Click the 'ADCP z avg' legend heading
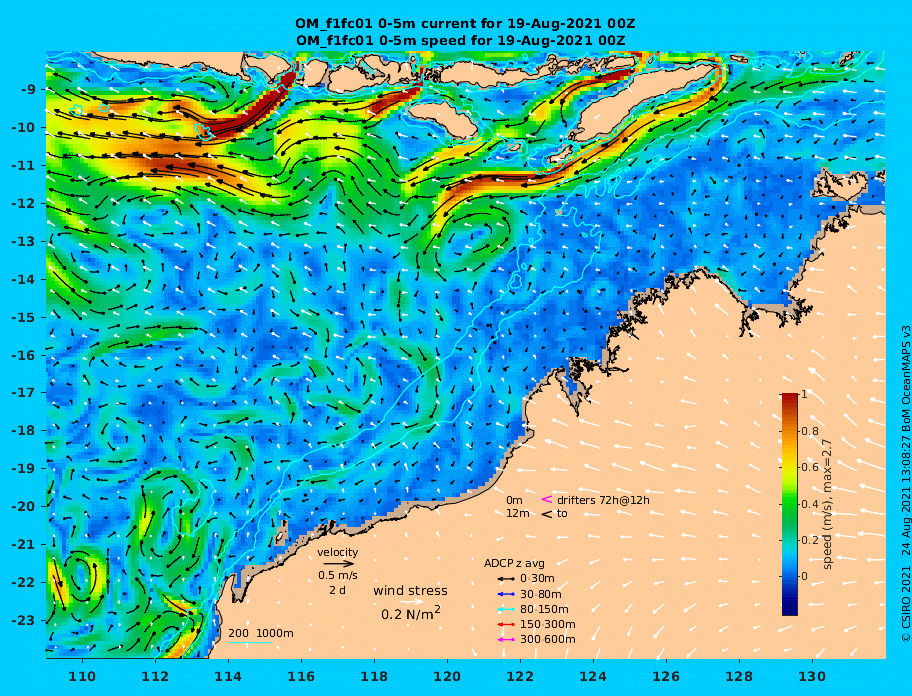The image size is (912, 696). (514, 563)
